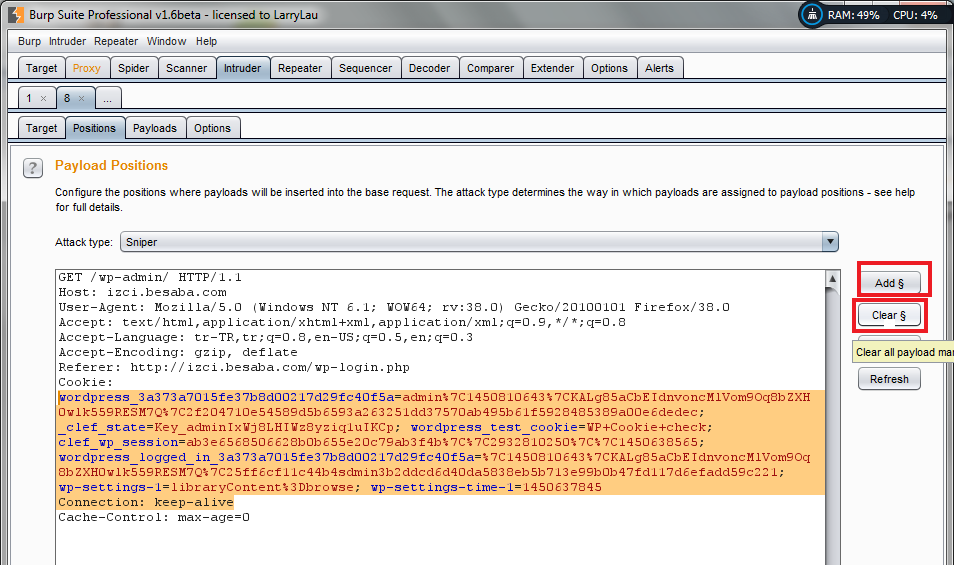Open the Help menu
Image resolution: width=954 pixels, height=565 pixels.
pyautogui.click(x=206, y=41)
